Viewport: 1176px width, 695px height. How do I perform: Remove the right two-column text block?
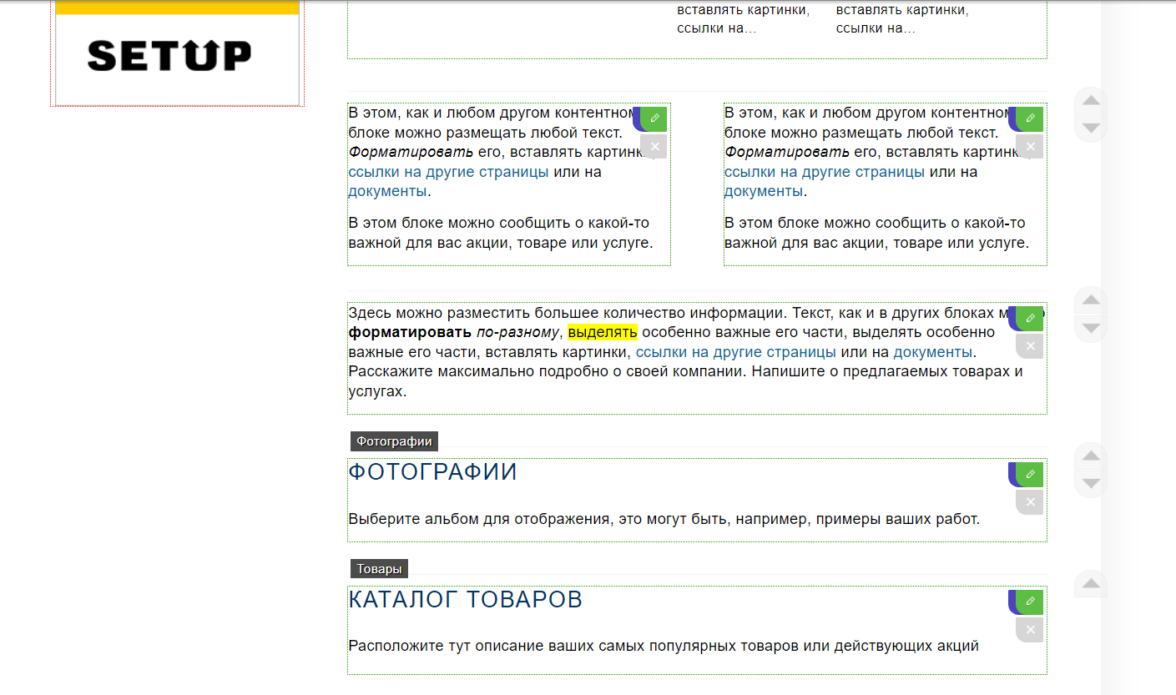point(1030,147)
